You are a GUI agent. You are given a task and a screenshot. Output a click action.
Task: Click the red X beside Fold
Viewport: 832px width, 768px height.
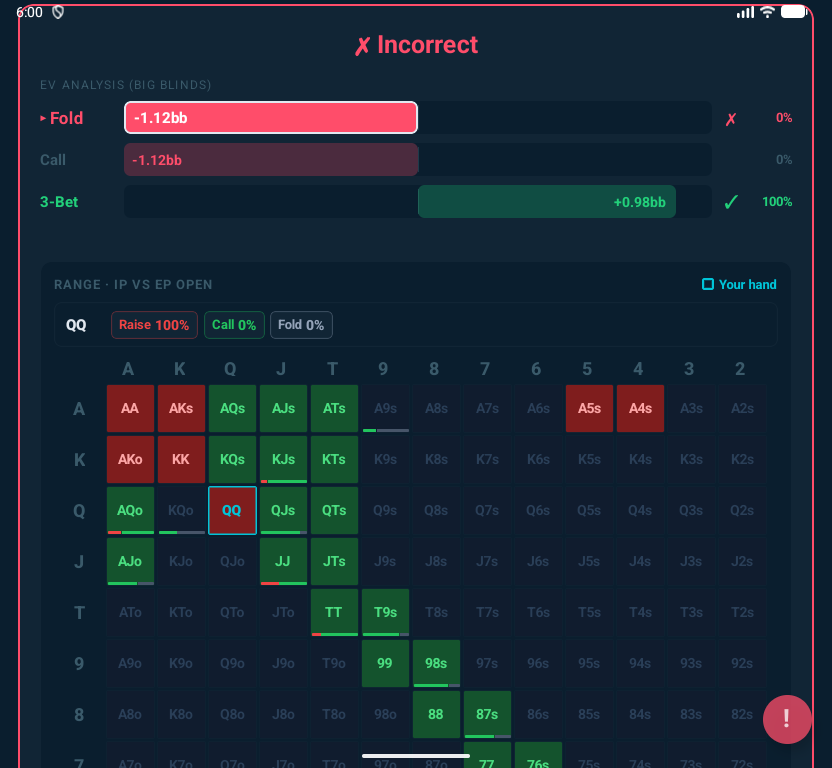[731, 119]
